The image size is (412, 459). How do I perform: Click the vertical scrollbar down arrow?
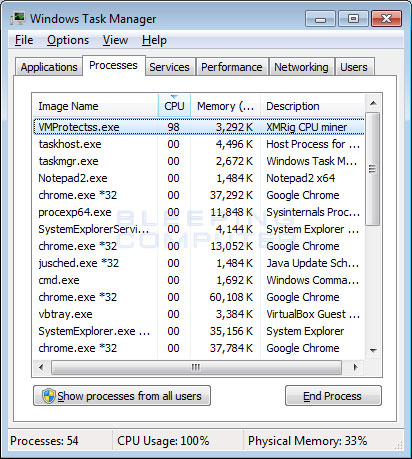click(x=373, y=350)
